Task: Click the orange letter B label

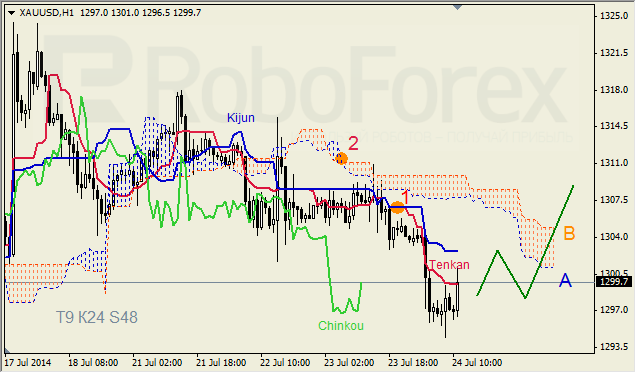Action: tap(569, 234)
